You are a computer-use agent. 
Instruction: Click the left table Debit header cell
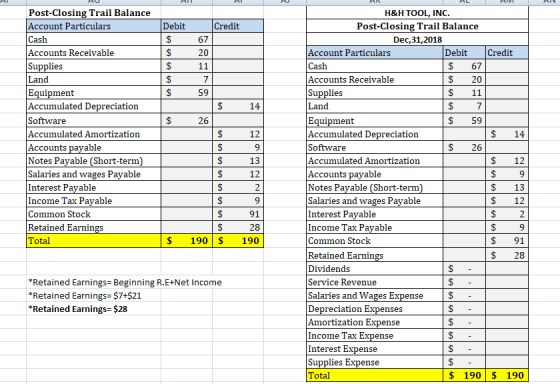pos(187,26)
